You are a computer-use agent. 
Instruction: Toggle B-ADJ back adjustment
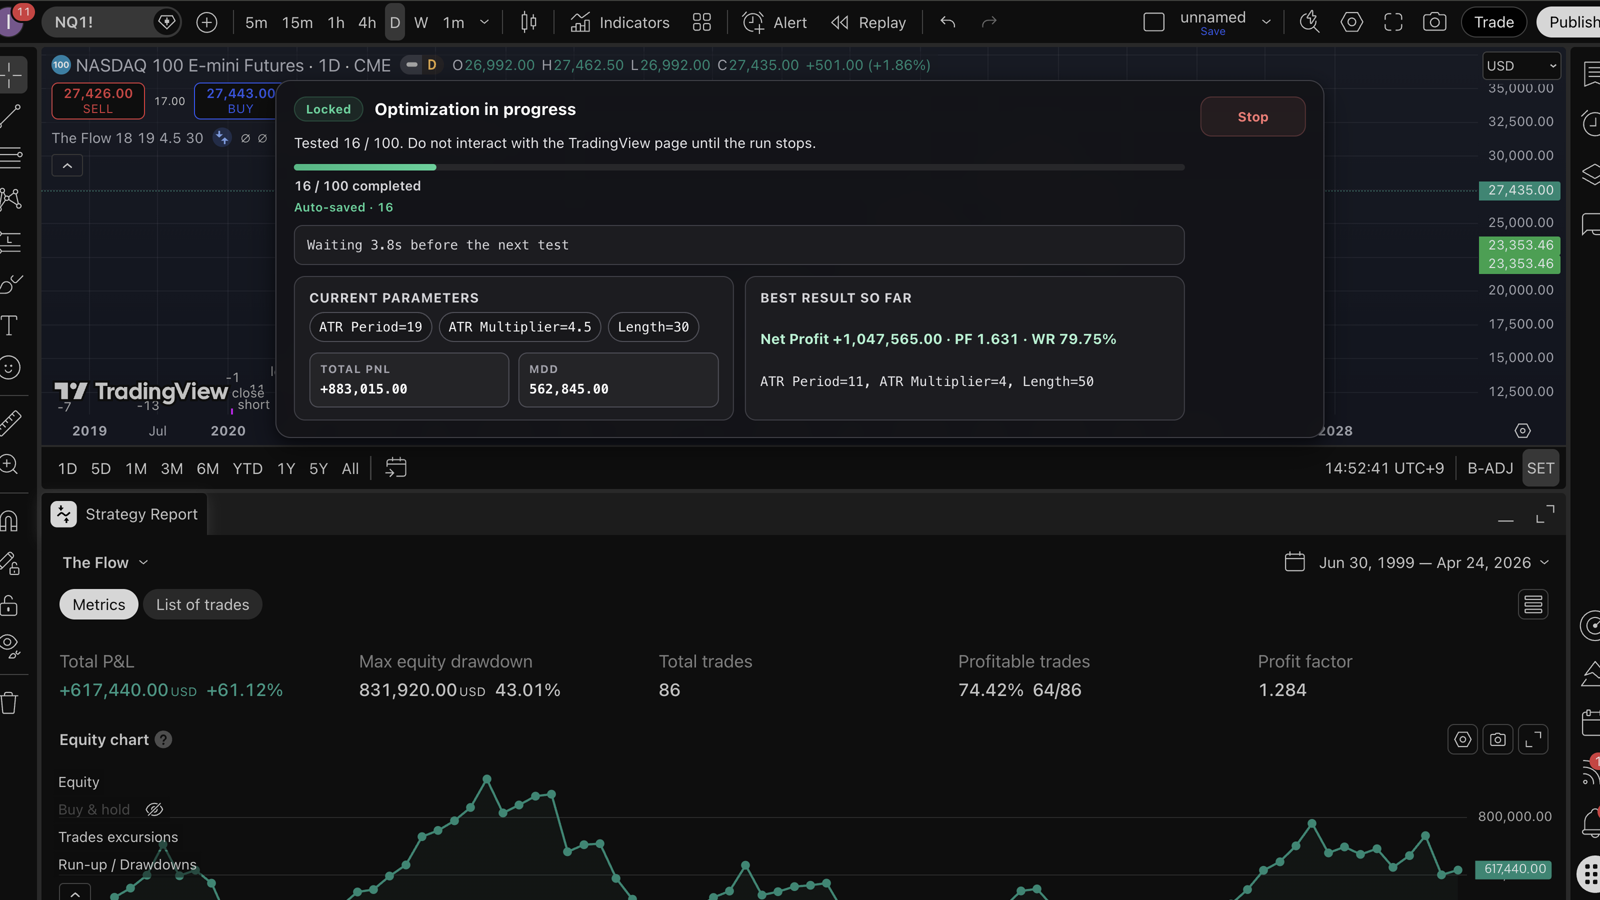point(1490,468)
